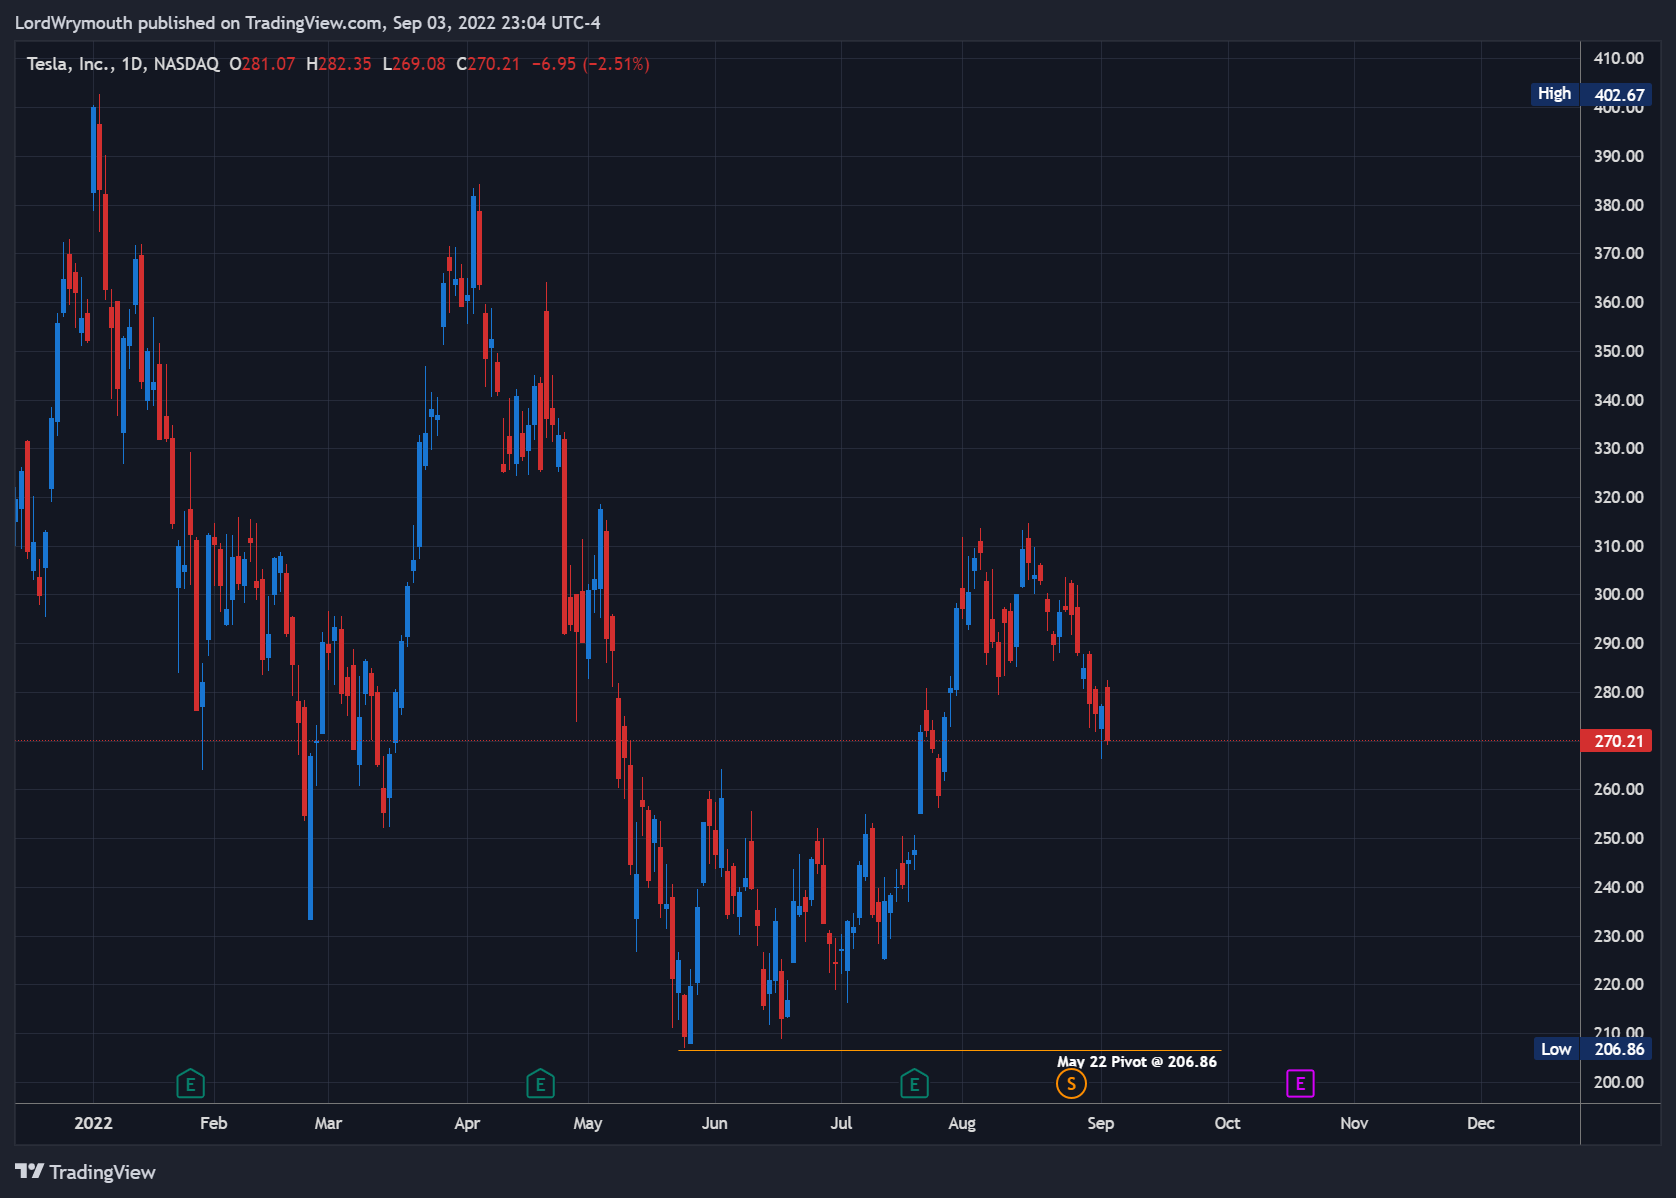
Task: Click the open value 281.07
Action: (268, 64)
